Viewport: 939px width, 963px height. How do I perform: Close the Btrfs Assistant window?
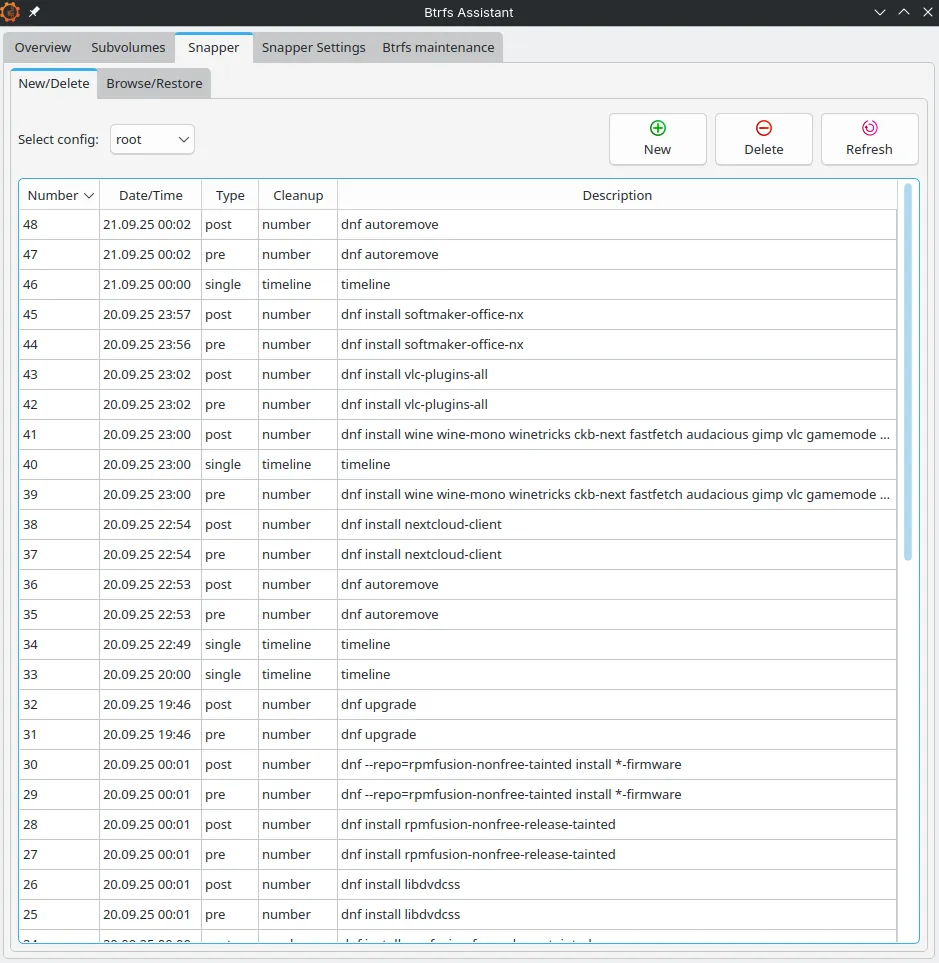(926, 12)
